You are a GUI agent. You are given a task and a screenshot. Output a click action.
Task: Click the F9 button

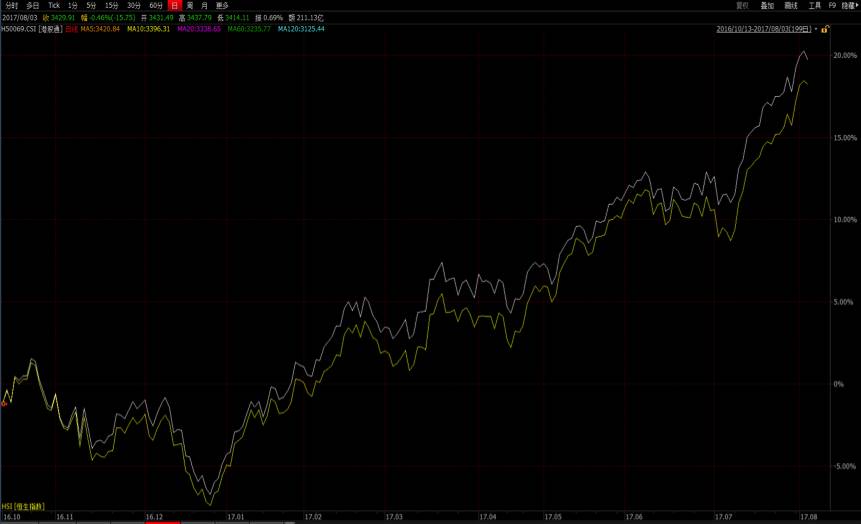click(832, 5)
